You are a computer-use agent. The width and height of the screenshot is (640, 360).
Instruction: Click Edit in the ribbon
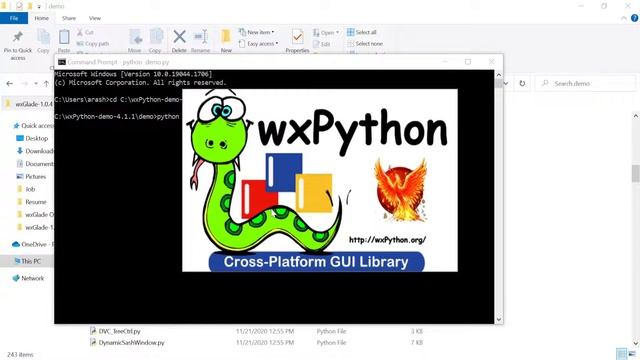pyautogui.click(x=322, y=44)
